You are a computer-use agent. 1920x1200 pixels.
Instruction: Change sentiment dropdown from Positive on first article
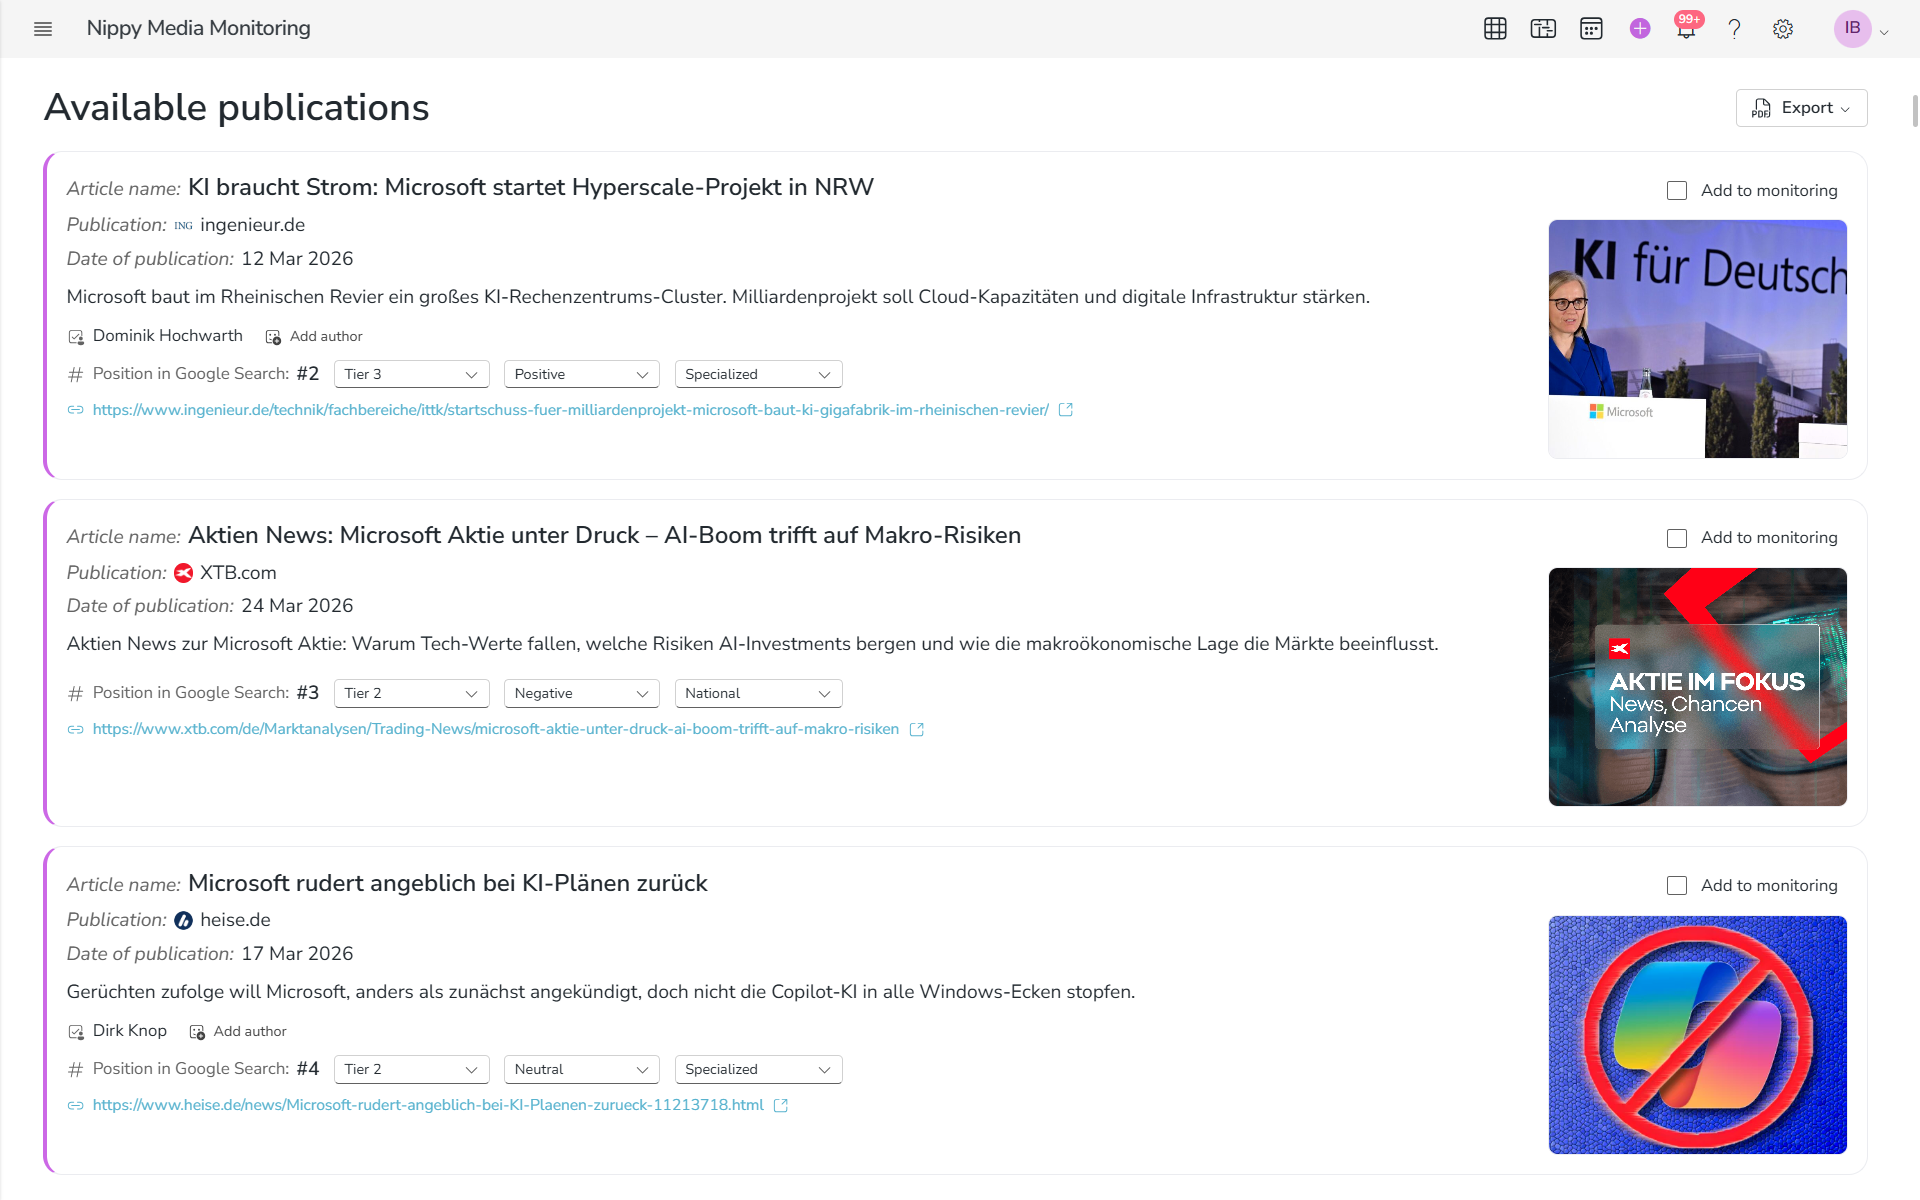click(x=581, y=373)
